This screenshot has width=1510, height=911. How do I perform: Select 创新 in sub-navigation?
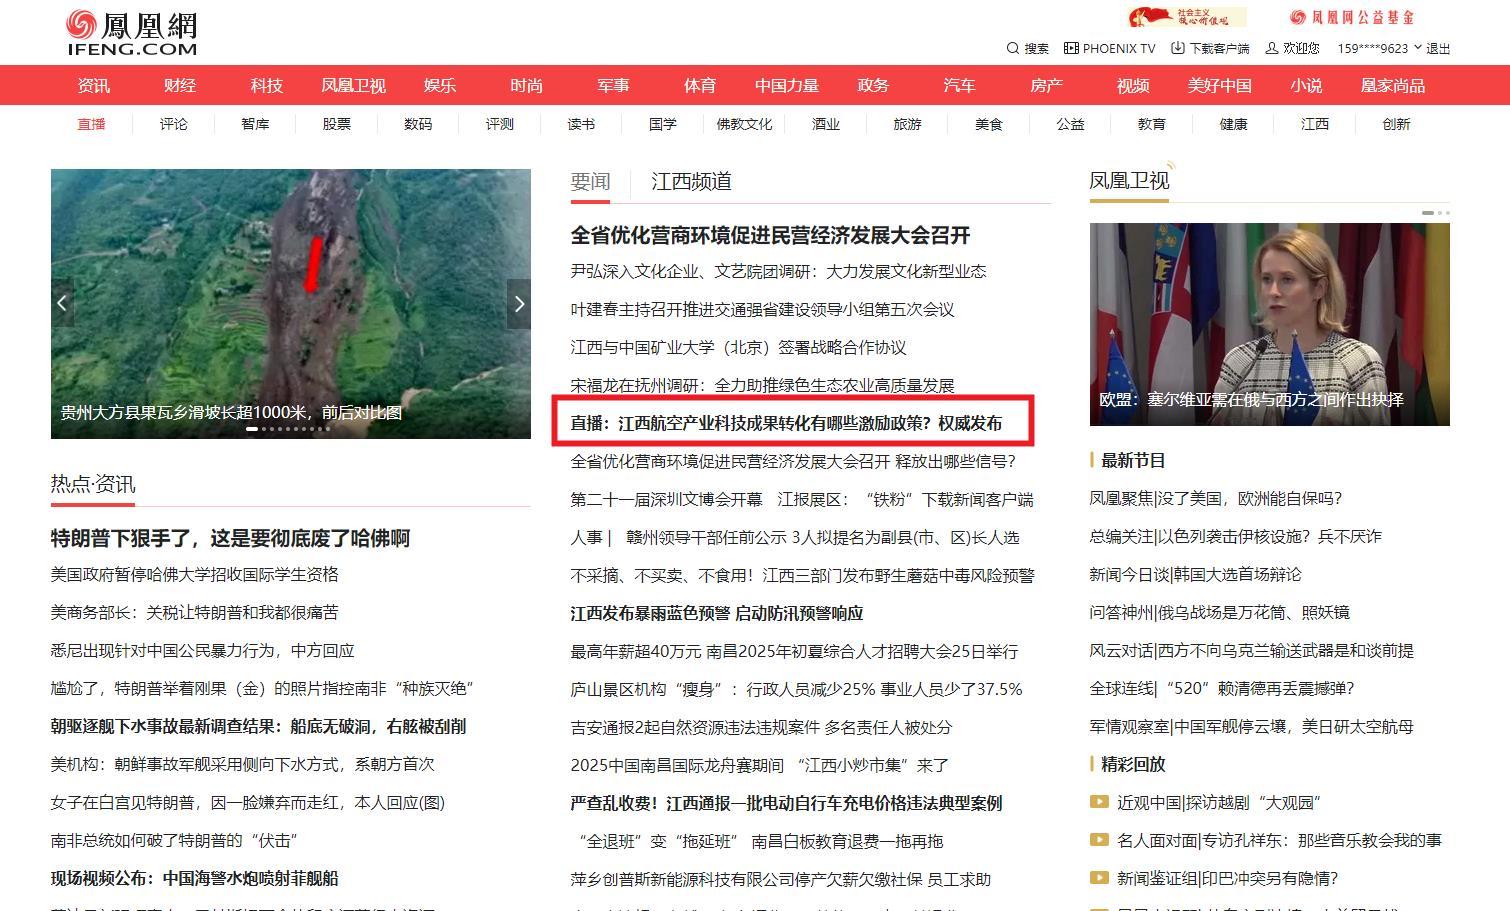click(x=1396, y=124)
